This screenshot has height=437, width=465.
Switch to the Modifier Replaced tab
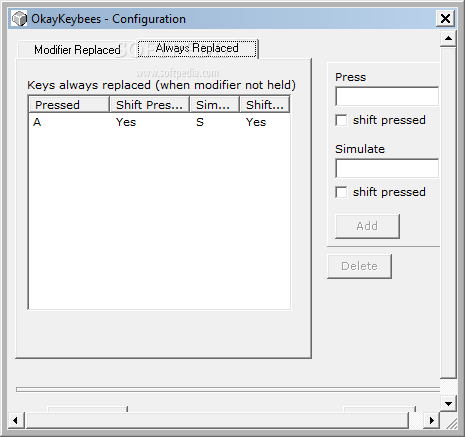[77, 50]
